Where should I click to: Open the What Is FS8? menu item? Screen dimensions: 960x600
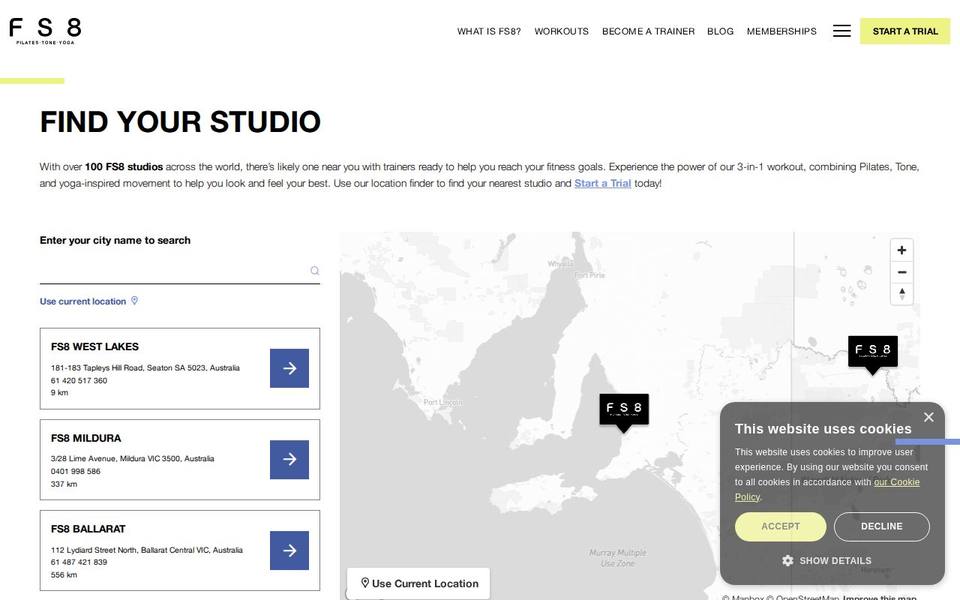(489, 31)
